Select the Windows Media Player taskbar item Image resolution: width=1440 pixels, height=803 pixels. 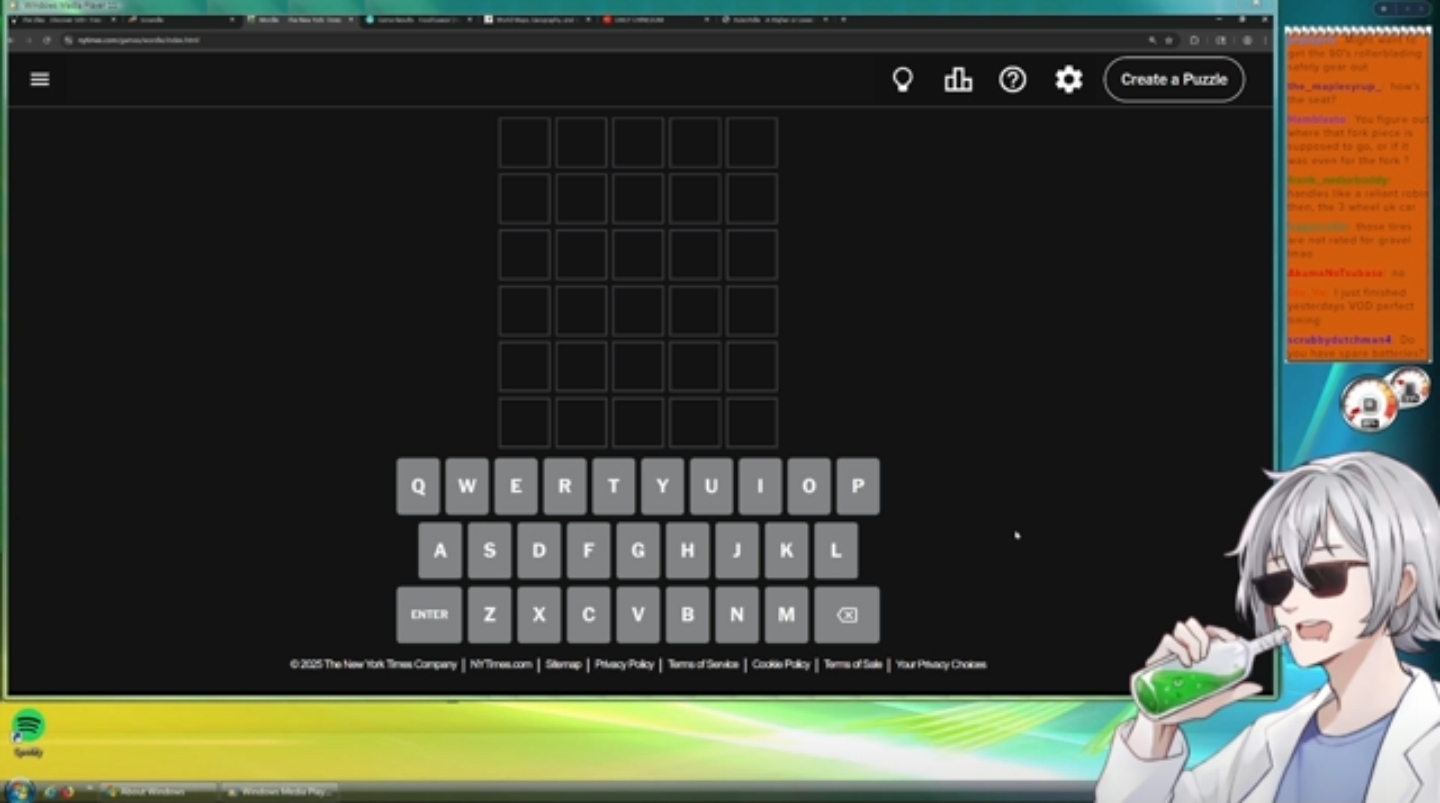pos(280,791)
